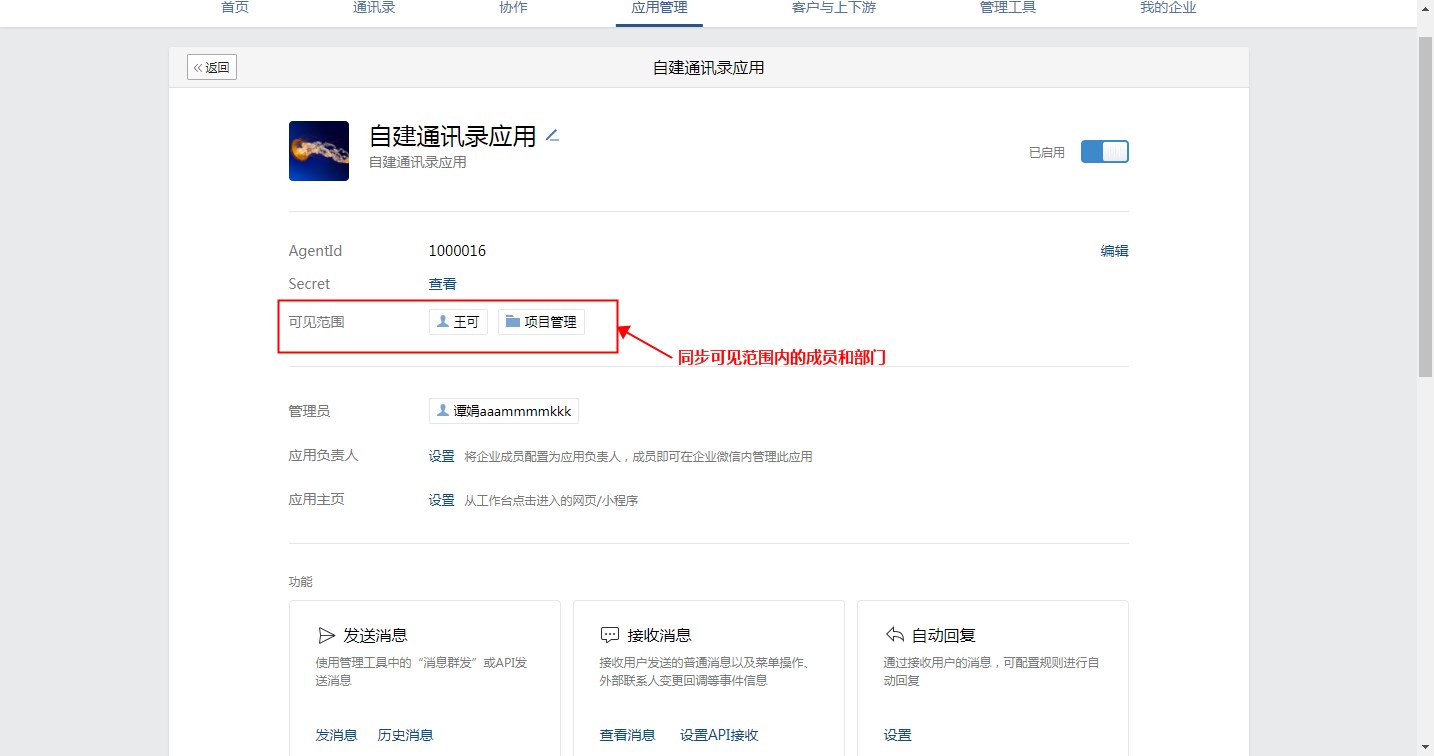Go back using the 返回 button

coord(212,68)
